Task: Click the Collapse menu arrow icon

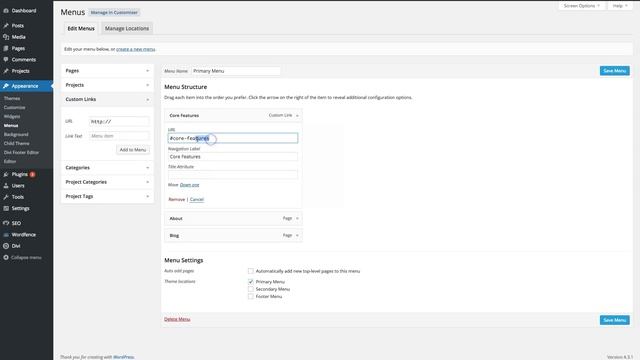Action: [x=6, y=258]
